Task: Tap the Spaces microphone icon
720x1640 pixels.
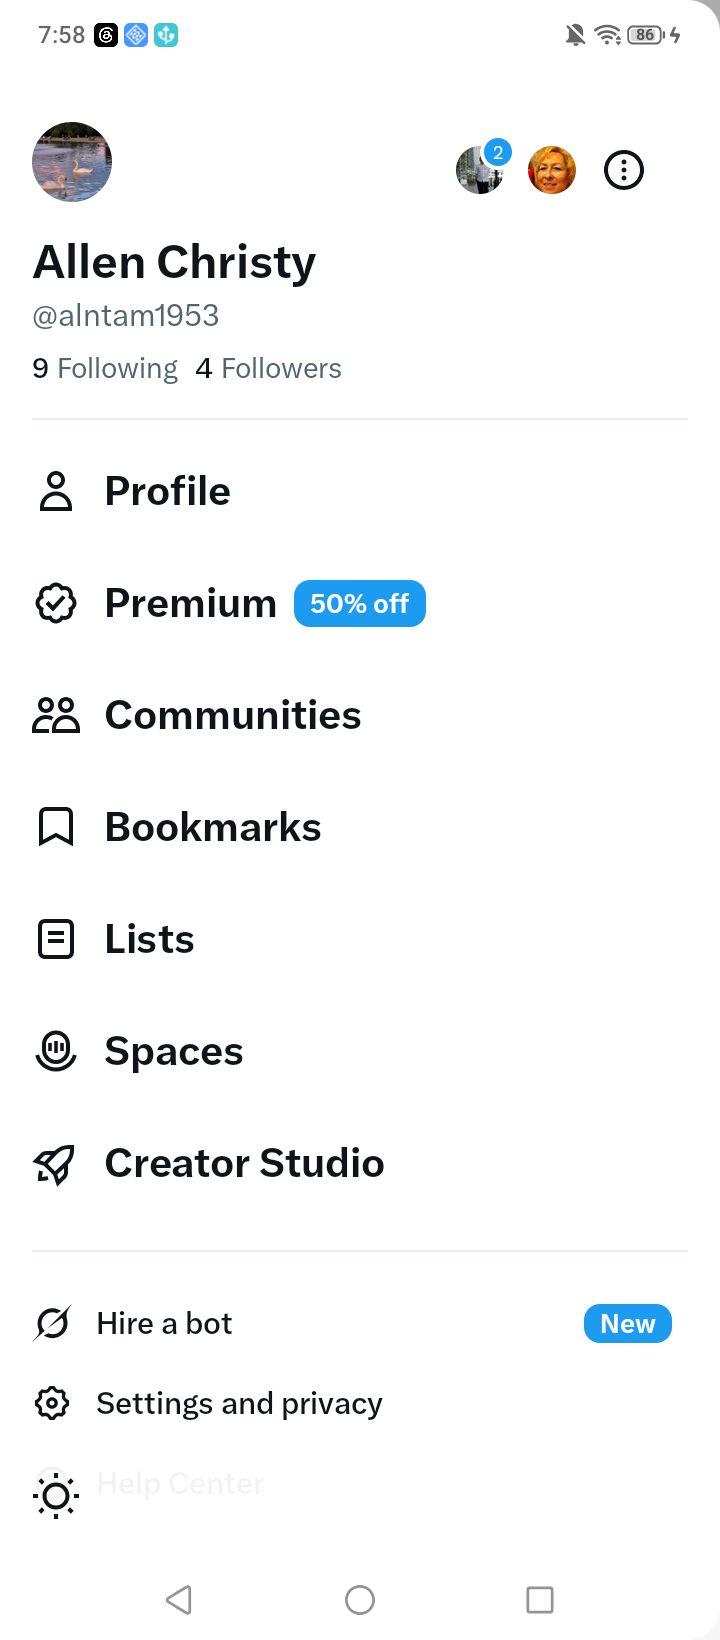Action: [56, 1051]
